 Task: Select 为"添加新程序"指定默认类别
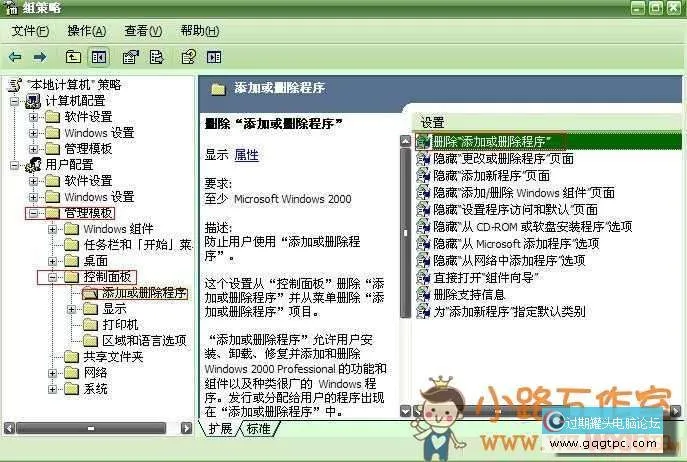click(509, 312)
